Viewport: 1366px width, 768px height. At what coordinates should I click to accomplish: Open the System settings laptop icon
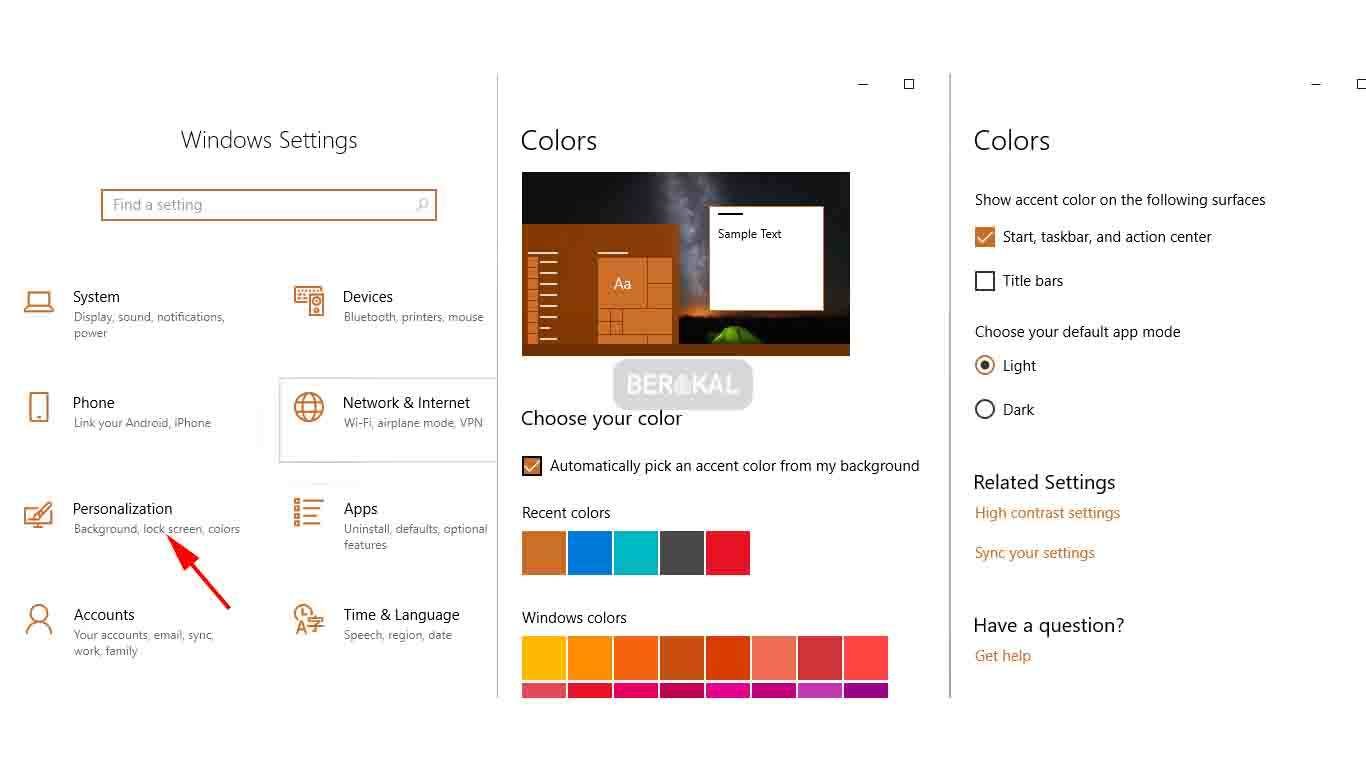tap(39, 301)
